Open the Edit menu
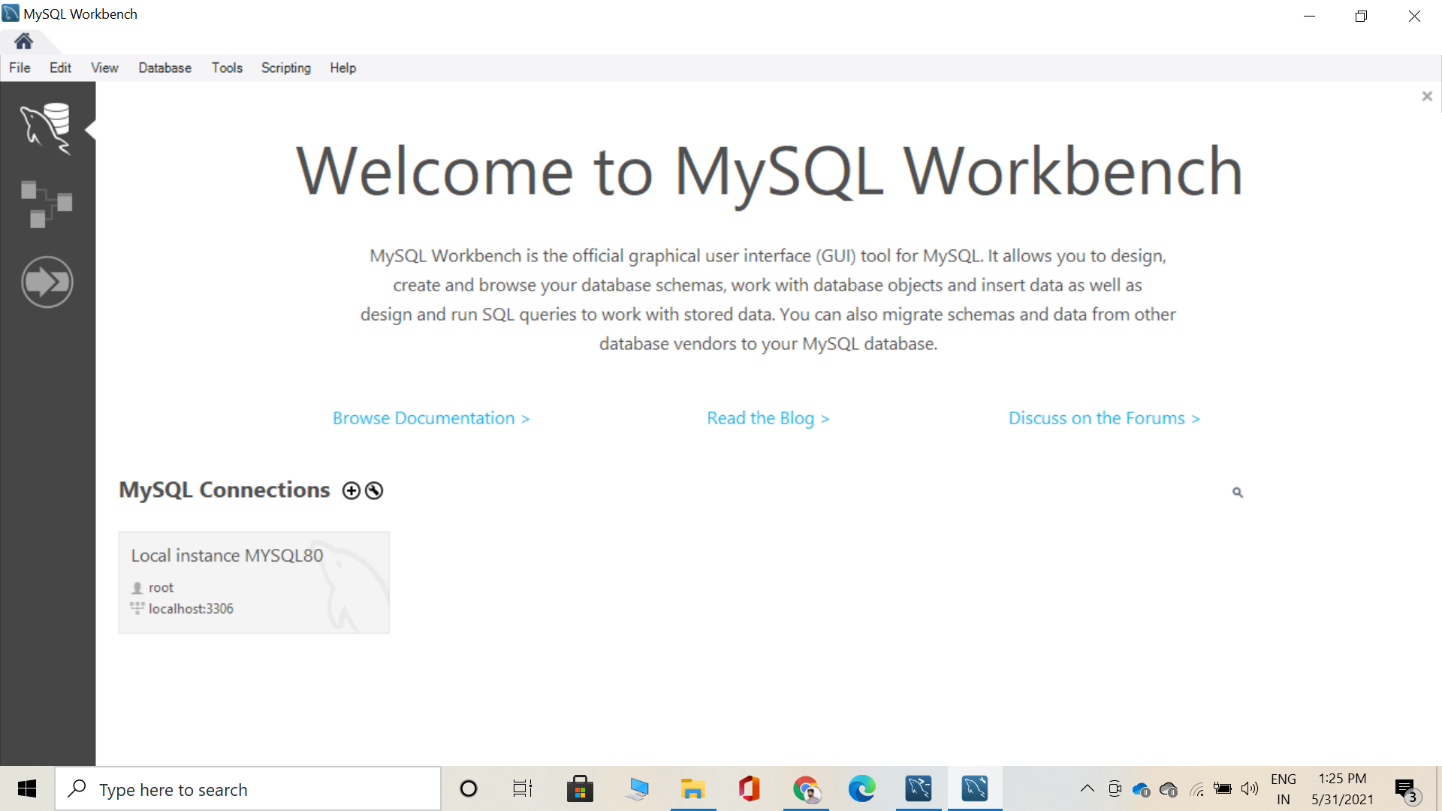The image size is (1442, 811). click(x=61, y=68)
